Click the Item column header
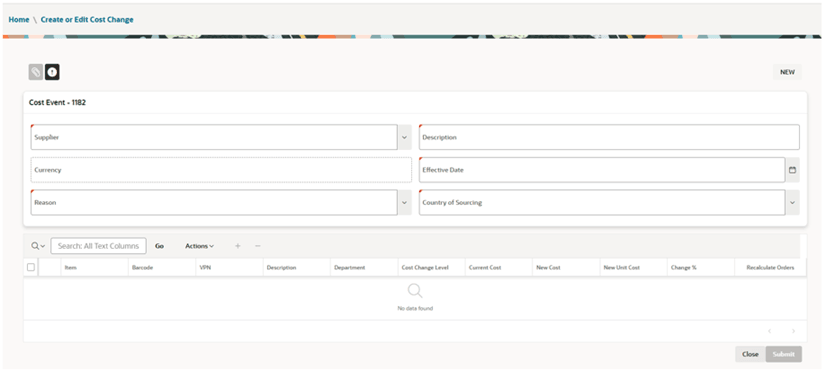Image resolution: width=826 pixels, height=370 pixels. [x=94, y=267]
